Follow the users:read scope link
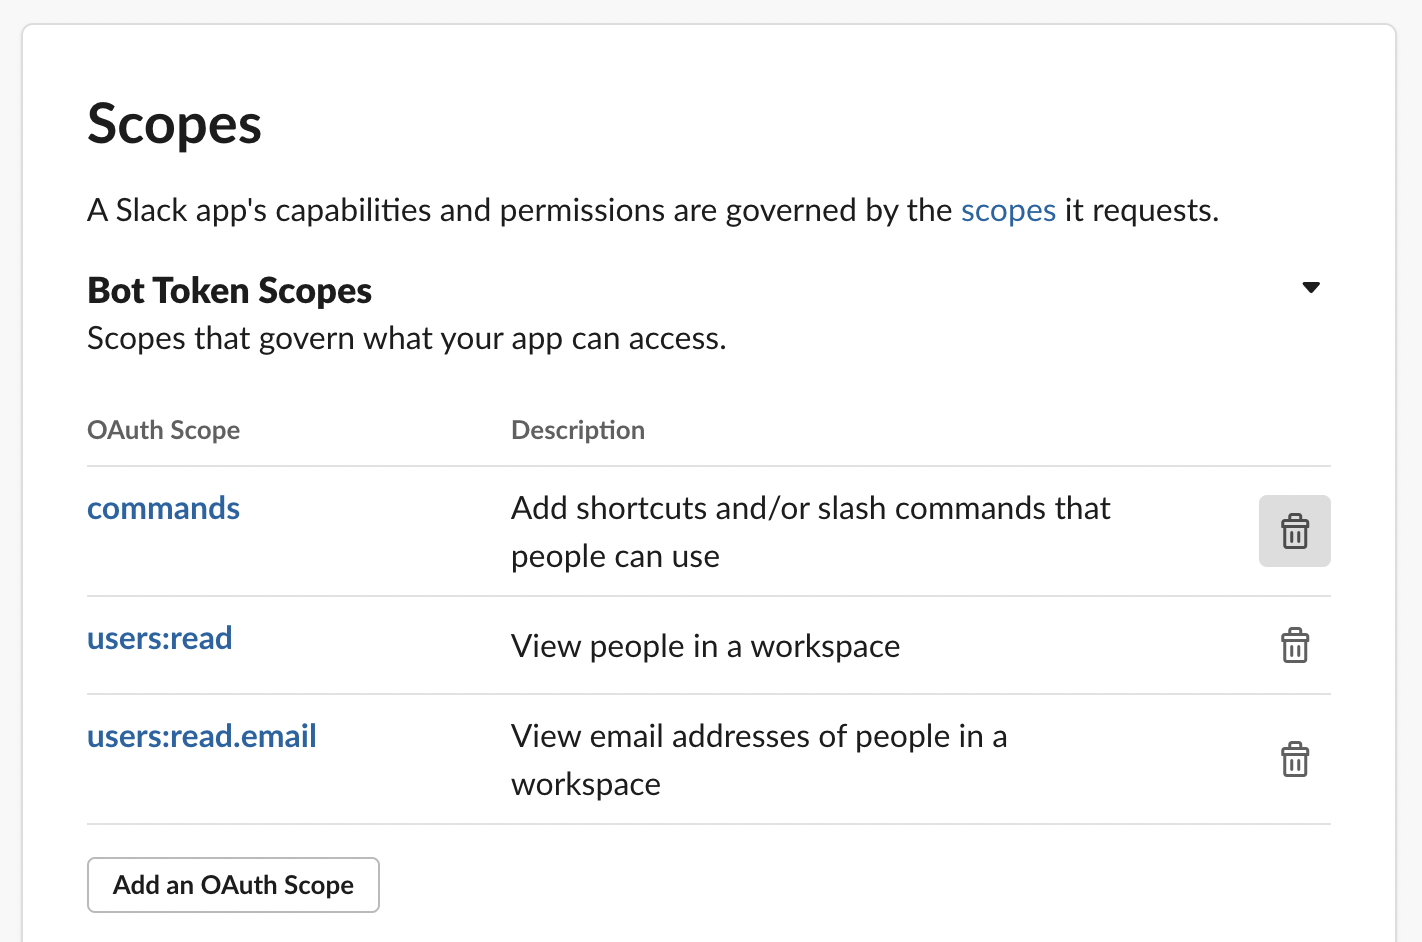The width and height of the screenshot is (1422, 942). [x=159, y=638]
